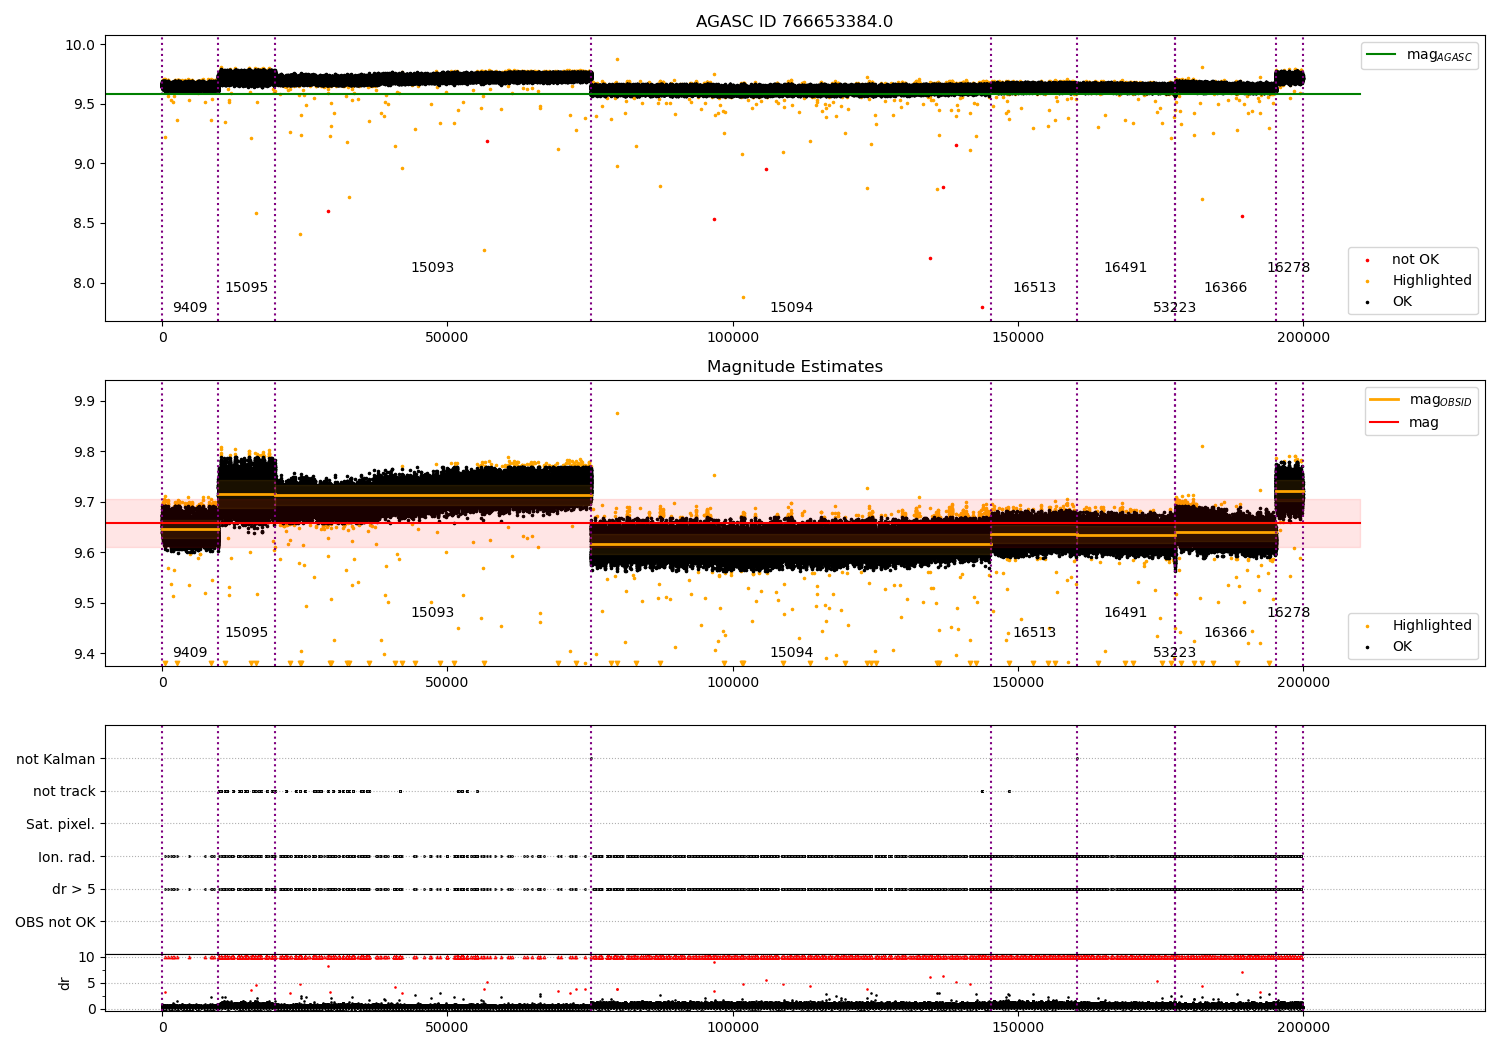Click the 'not Kalman' flag row label
Screen dimensions: 1500x1050
click(x=56, y=760)
